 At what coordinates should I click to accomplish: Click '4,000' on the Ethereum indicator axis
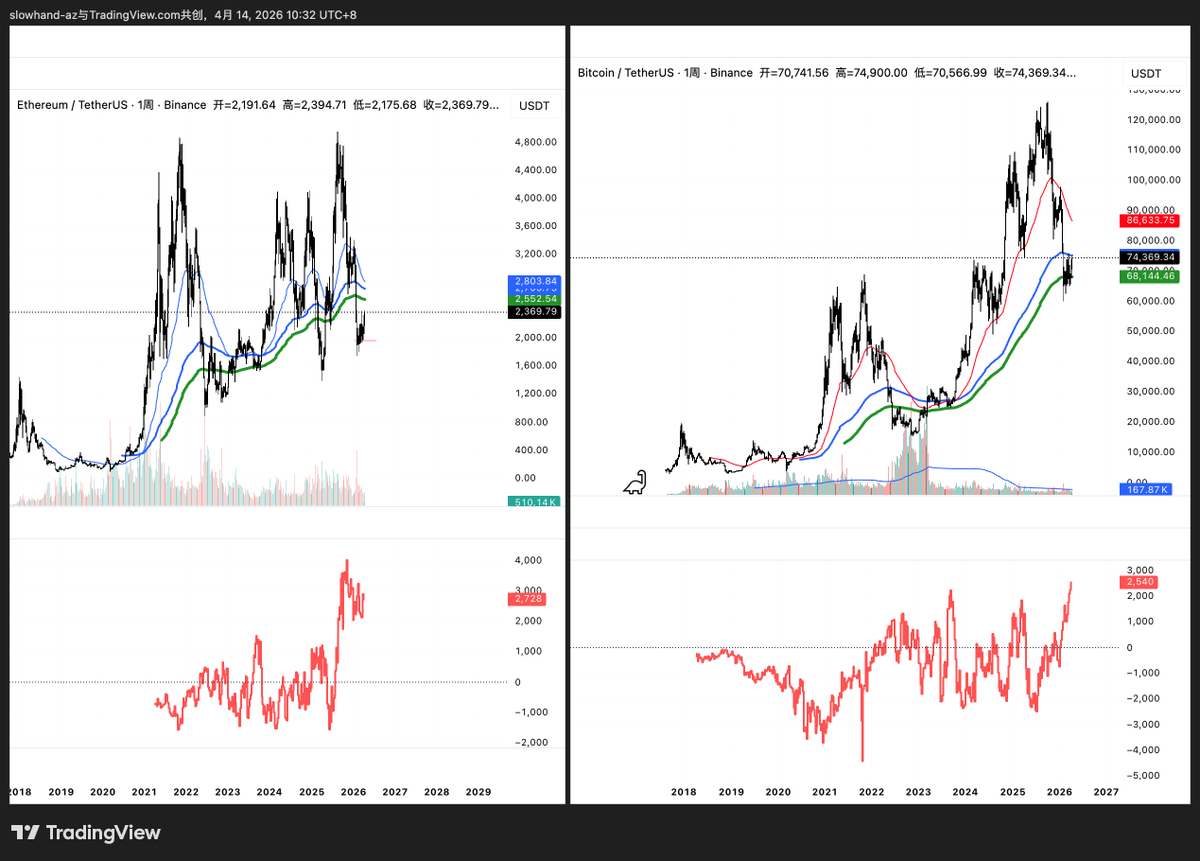point(527,560)
